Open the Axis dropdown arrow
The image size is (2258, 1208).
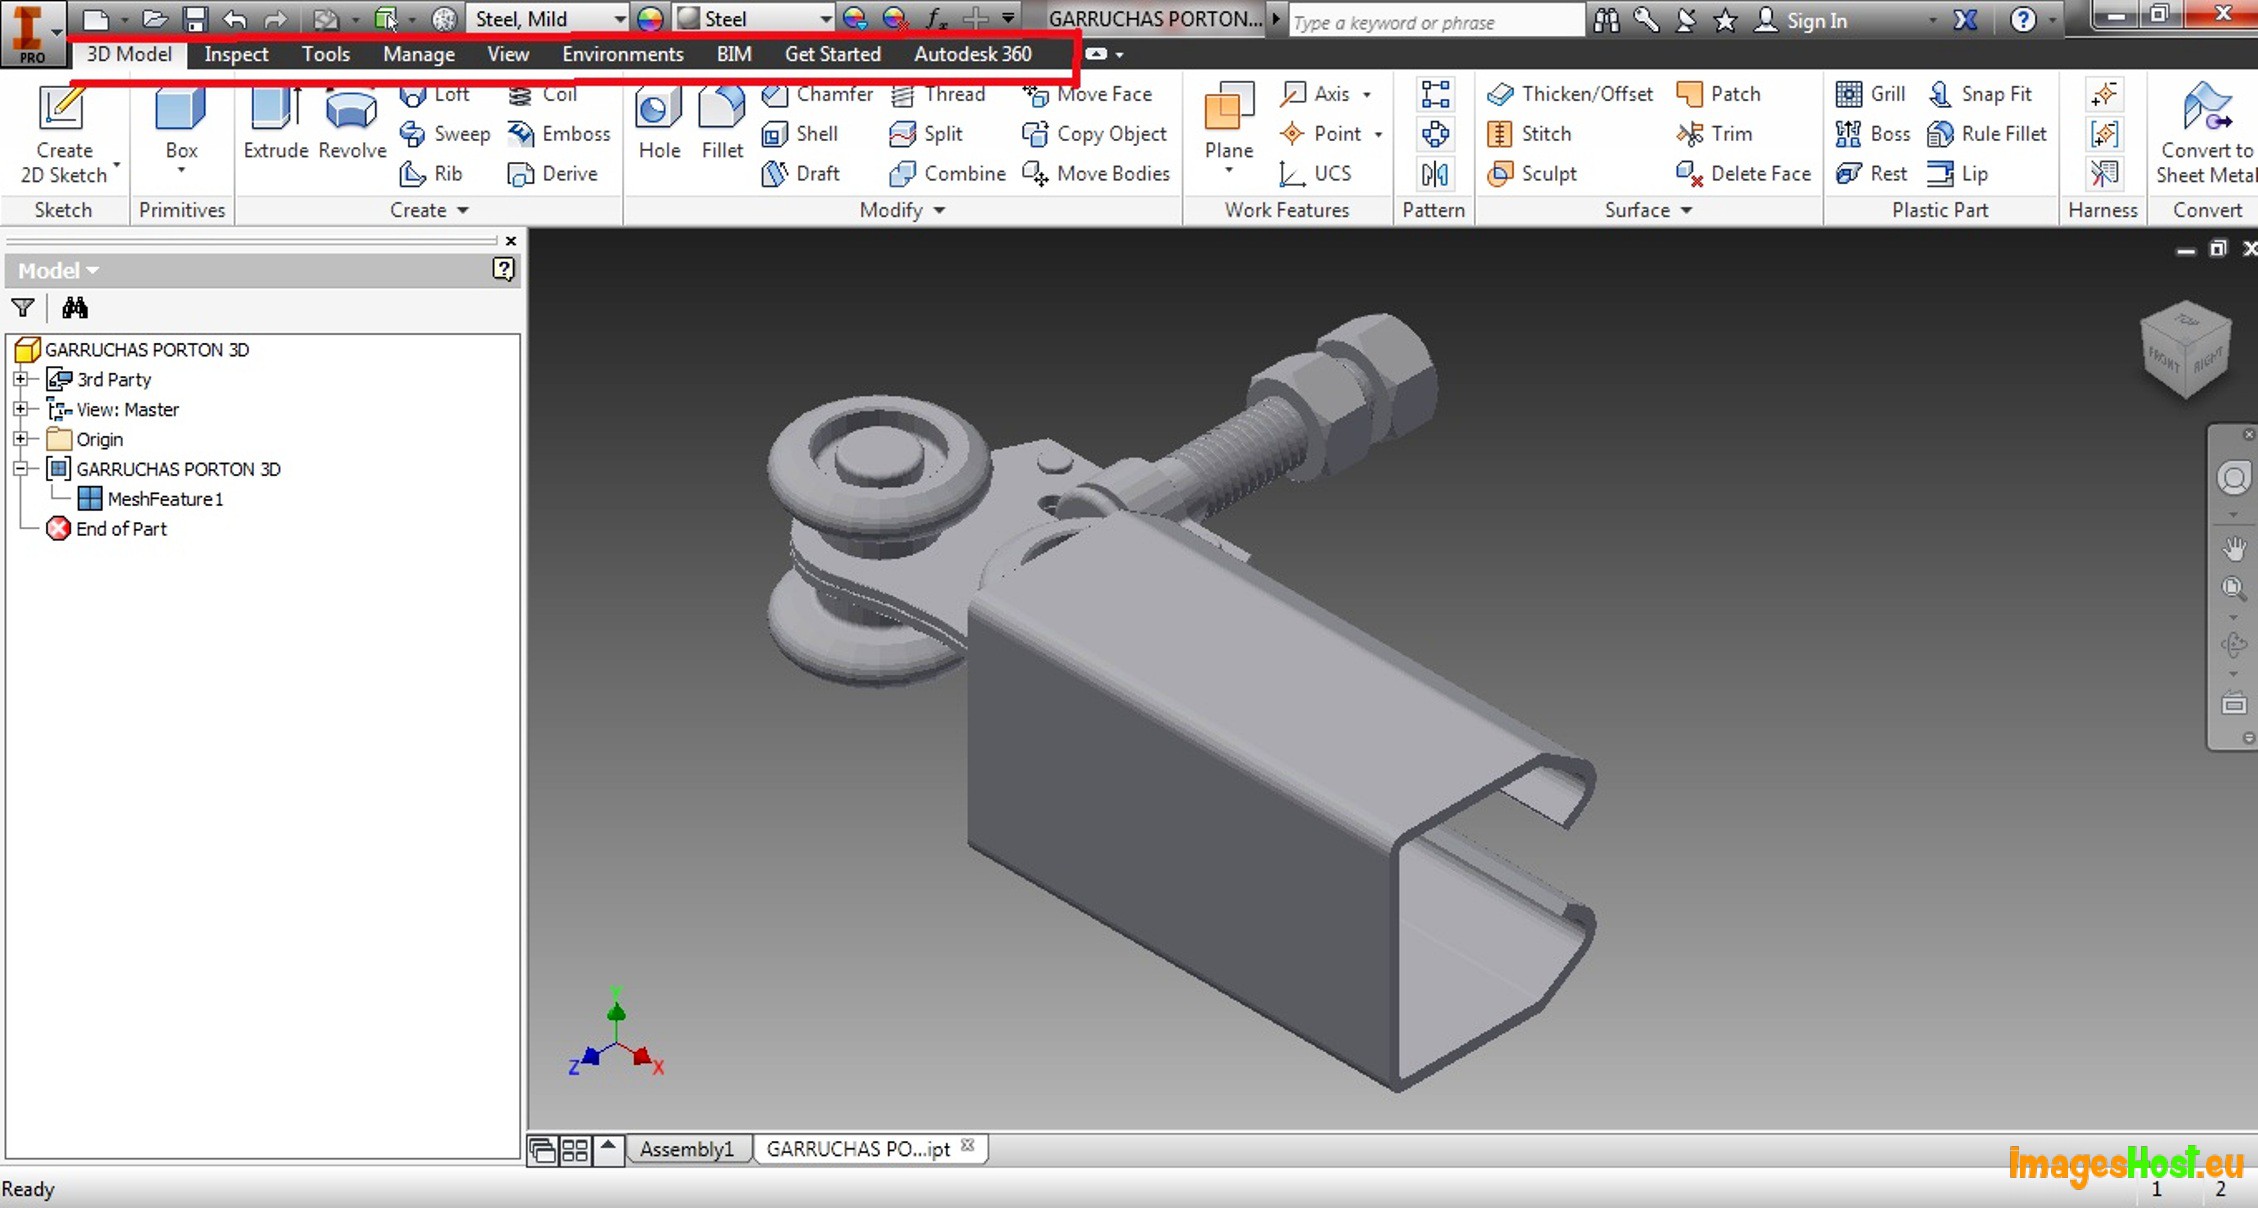1367,95
